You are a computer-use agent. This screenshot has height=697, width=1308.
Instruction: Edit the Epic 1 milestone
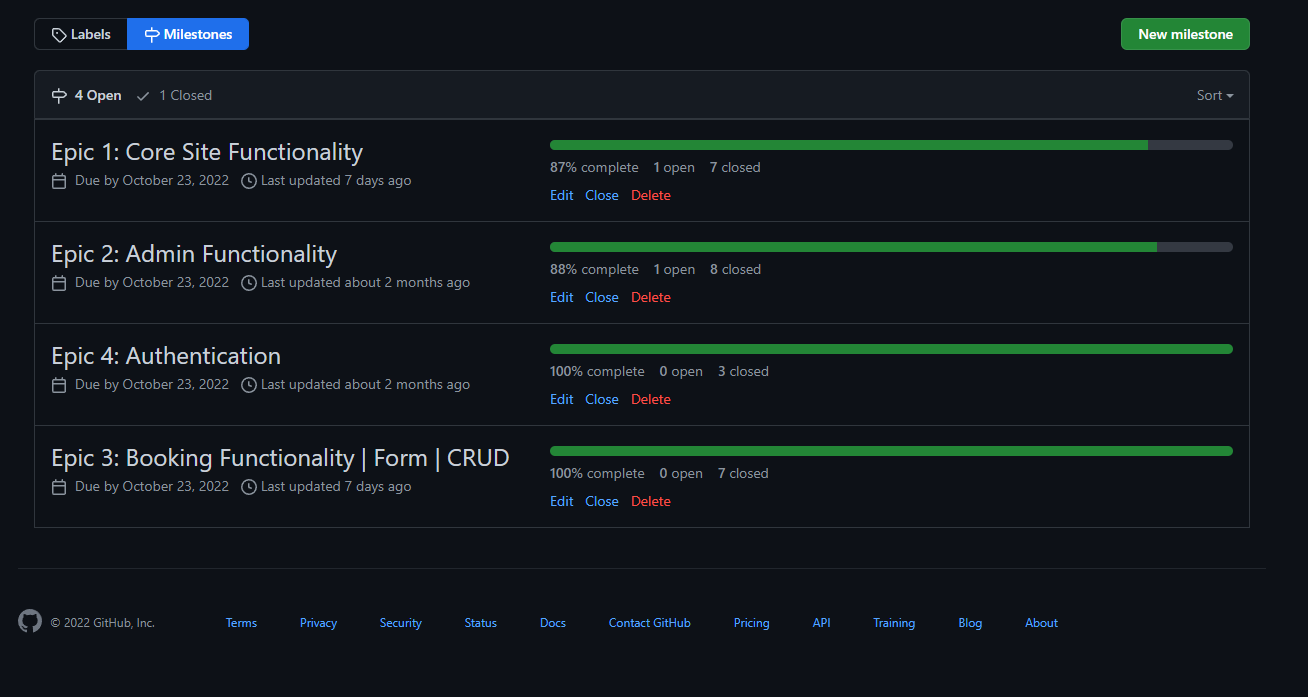(x=561, y=195)
